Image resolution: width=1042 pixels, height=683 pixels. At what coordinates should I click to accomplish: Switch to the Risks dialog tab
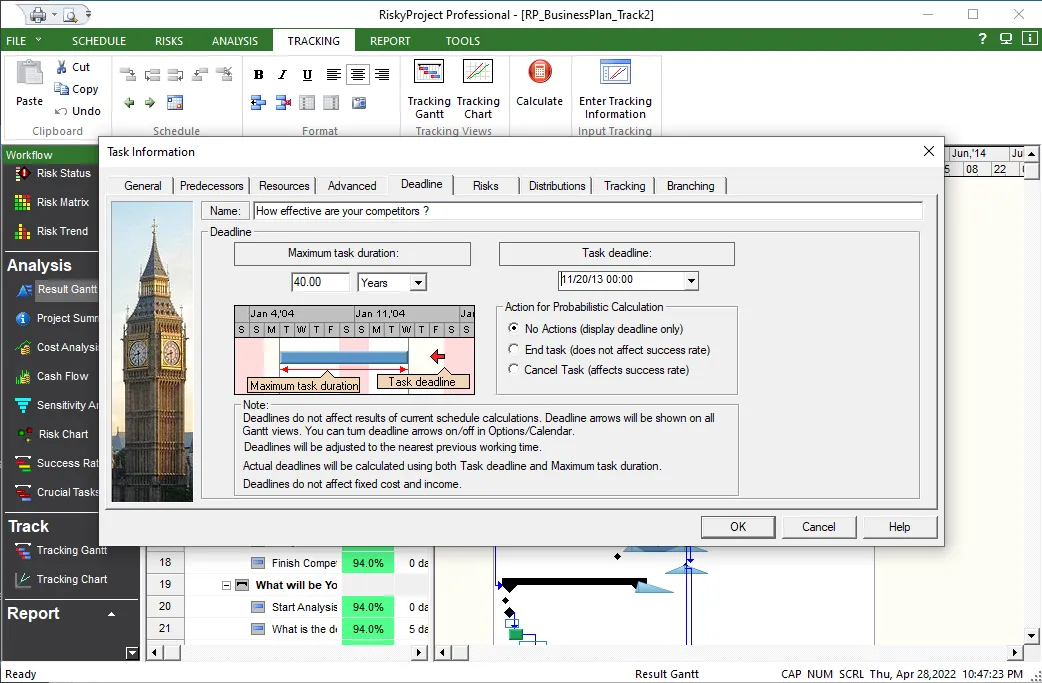point(486,186)
